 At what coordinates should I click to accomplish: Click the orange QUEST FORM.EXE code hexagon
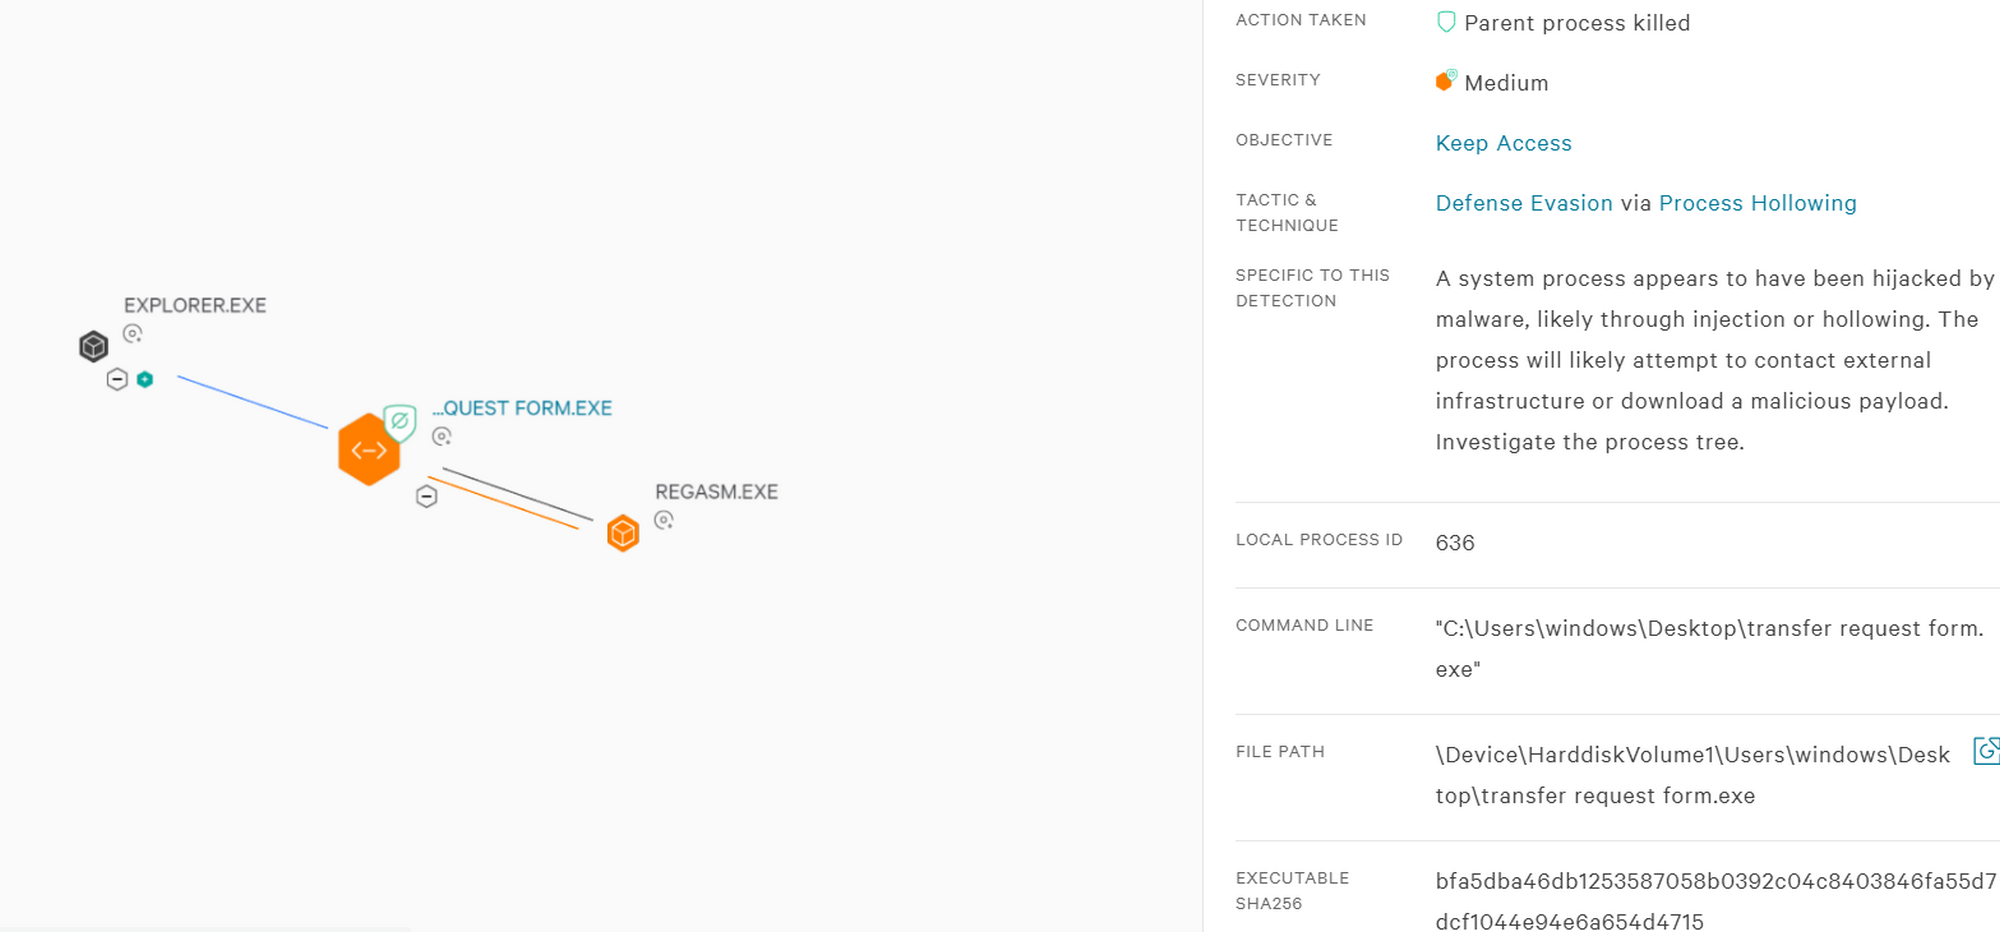[369, 450]
